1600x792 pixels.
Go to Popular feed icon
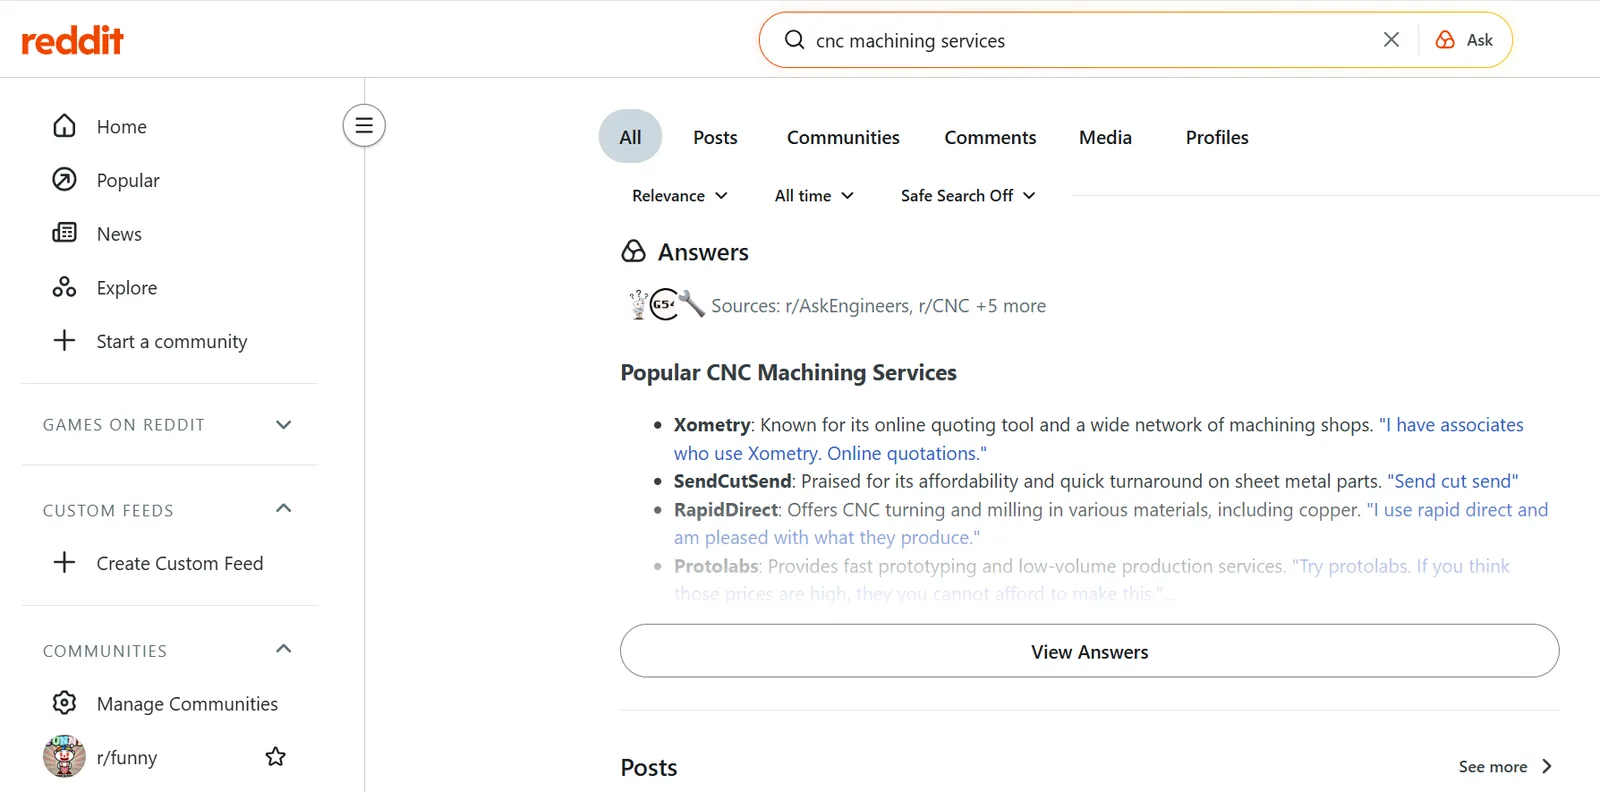[64, 180]
